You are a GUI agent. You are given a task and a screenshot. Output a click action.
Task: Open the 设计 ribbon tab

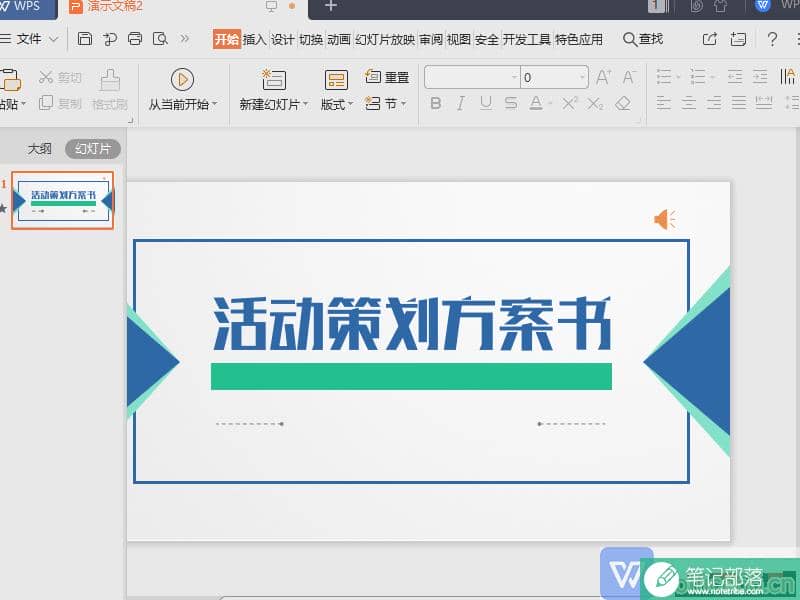283,39
